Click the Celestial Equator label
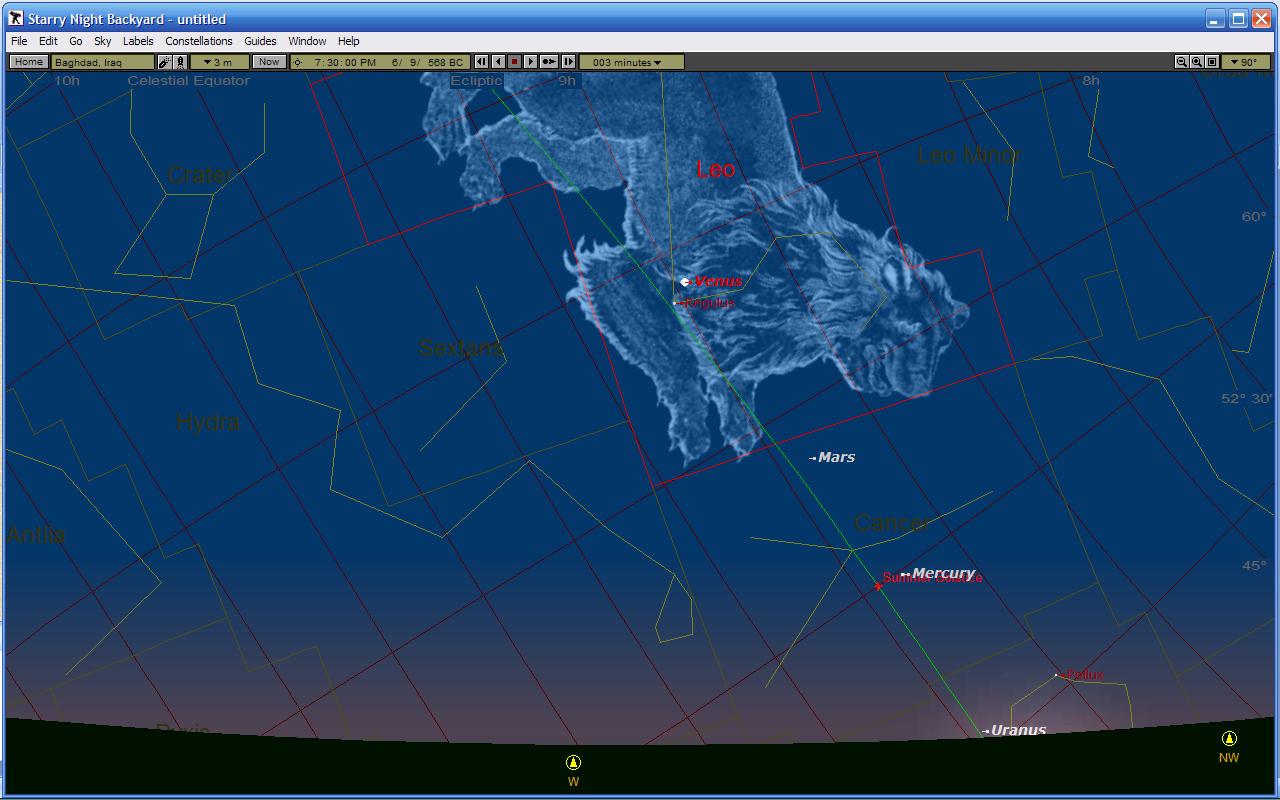Screen dimensions: 1280x800 pos(188,81)
